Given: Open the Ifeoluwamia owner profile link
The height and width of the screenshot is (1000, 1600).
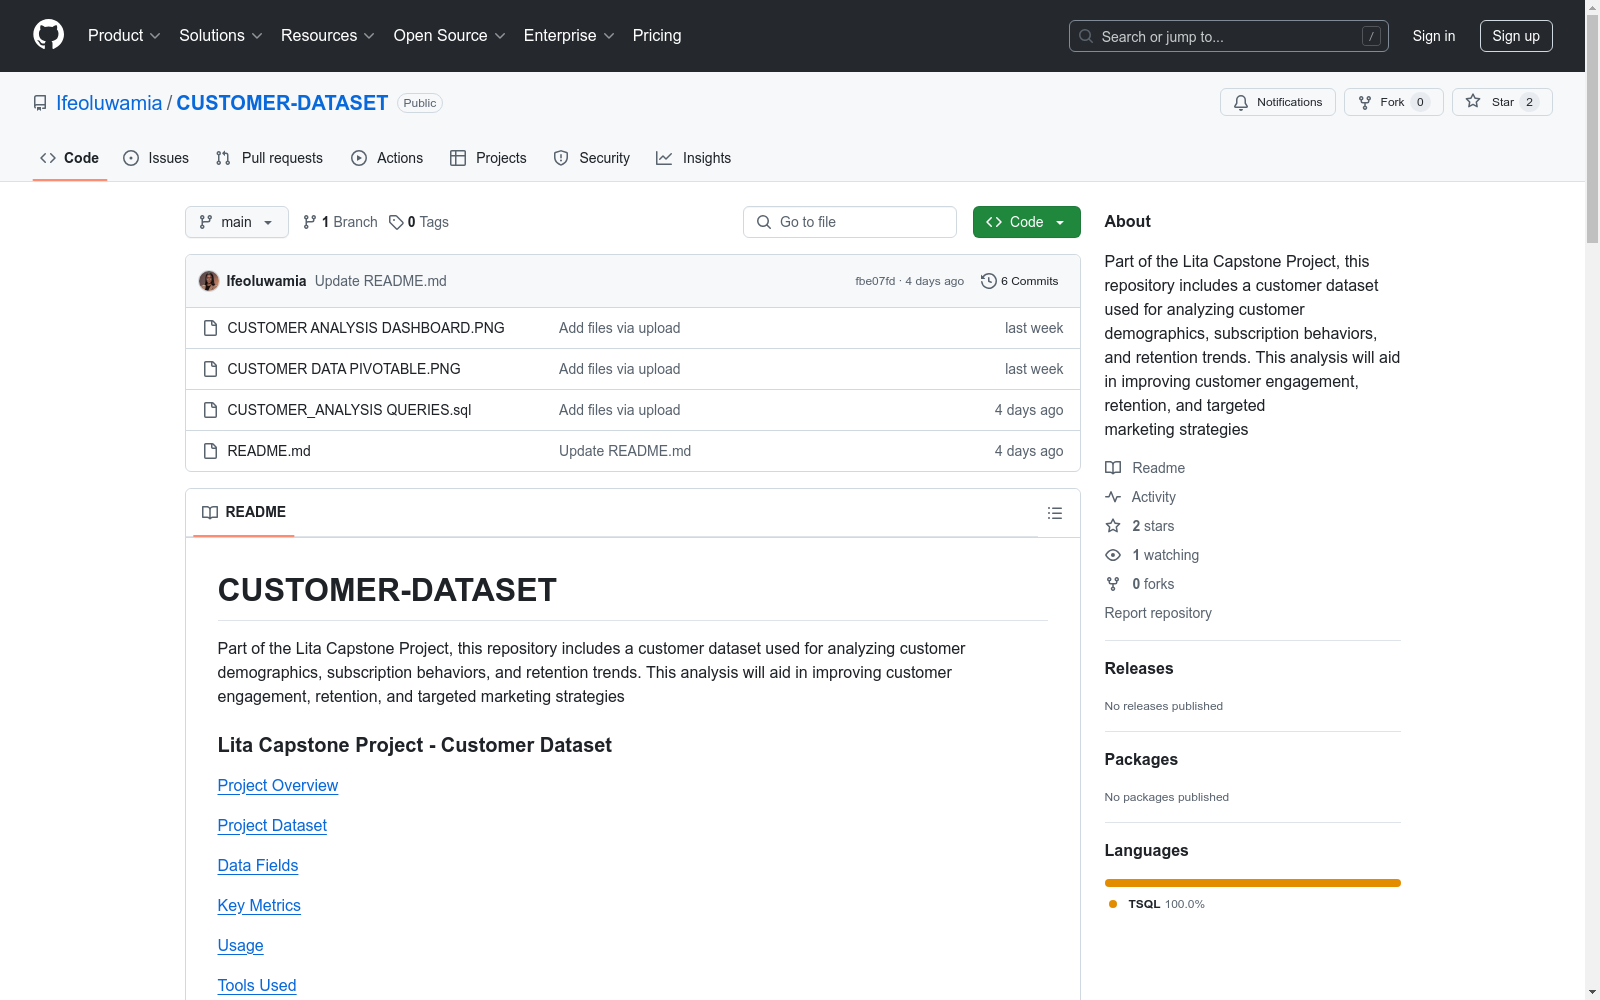Looking at the screenshot, I should pos(109,103).
